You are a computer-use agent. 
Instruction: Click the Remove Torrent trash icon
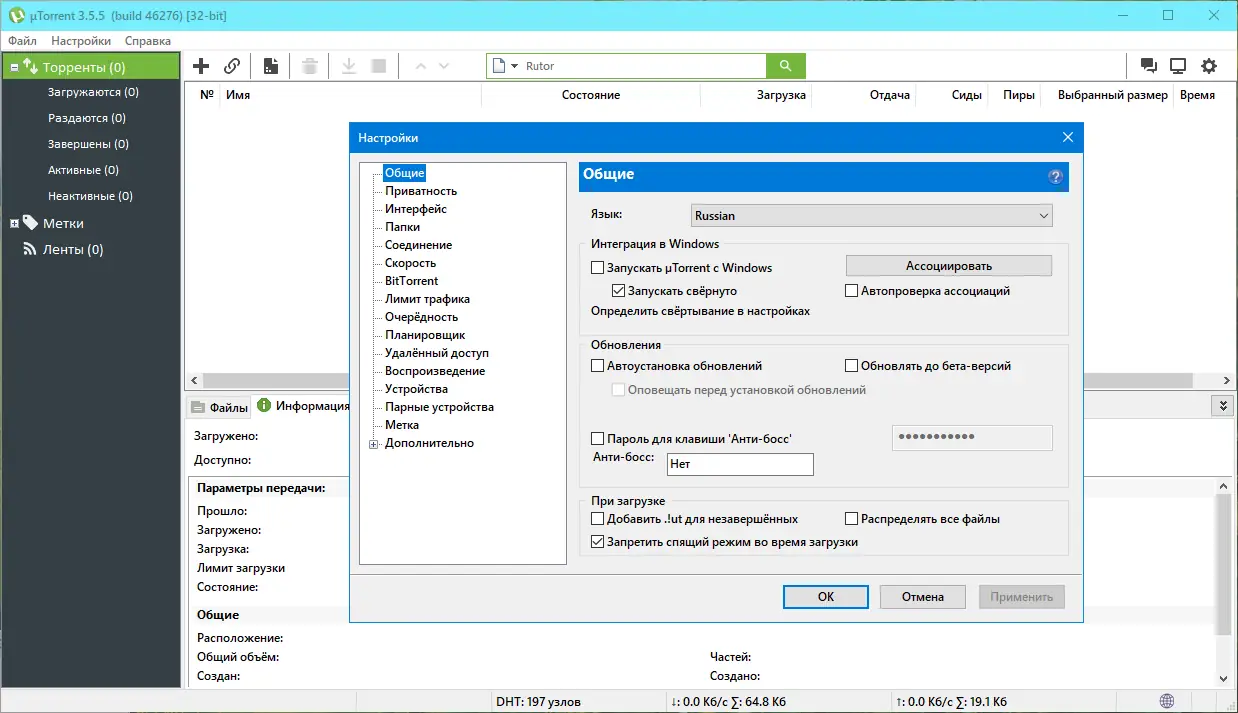click(310, 66)
